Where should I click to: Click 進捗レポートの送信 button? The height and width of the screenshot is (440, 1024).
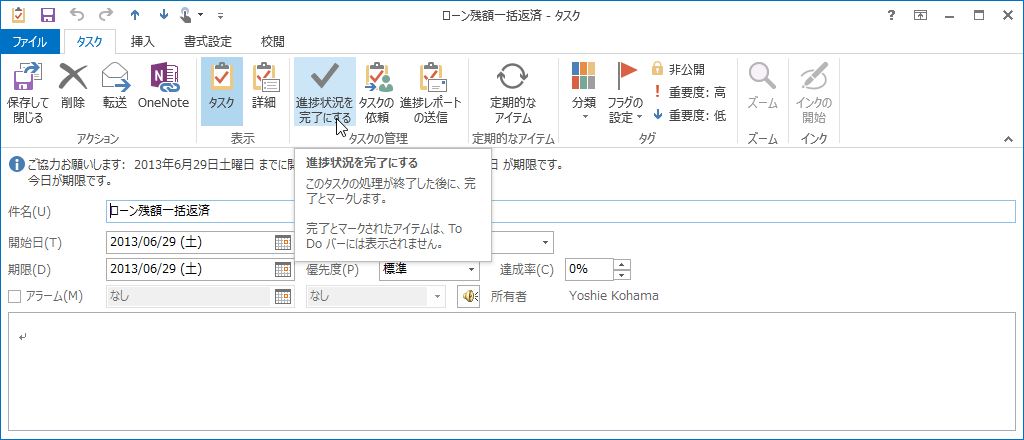pyautogui.click(x=430, y=92)
